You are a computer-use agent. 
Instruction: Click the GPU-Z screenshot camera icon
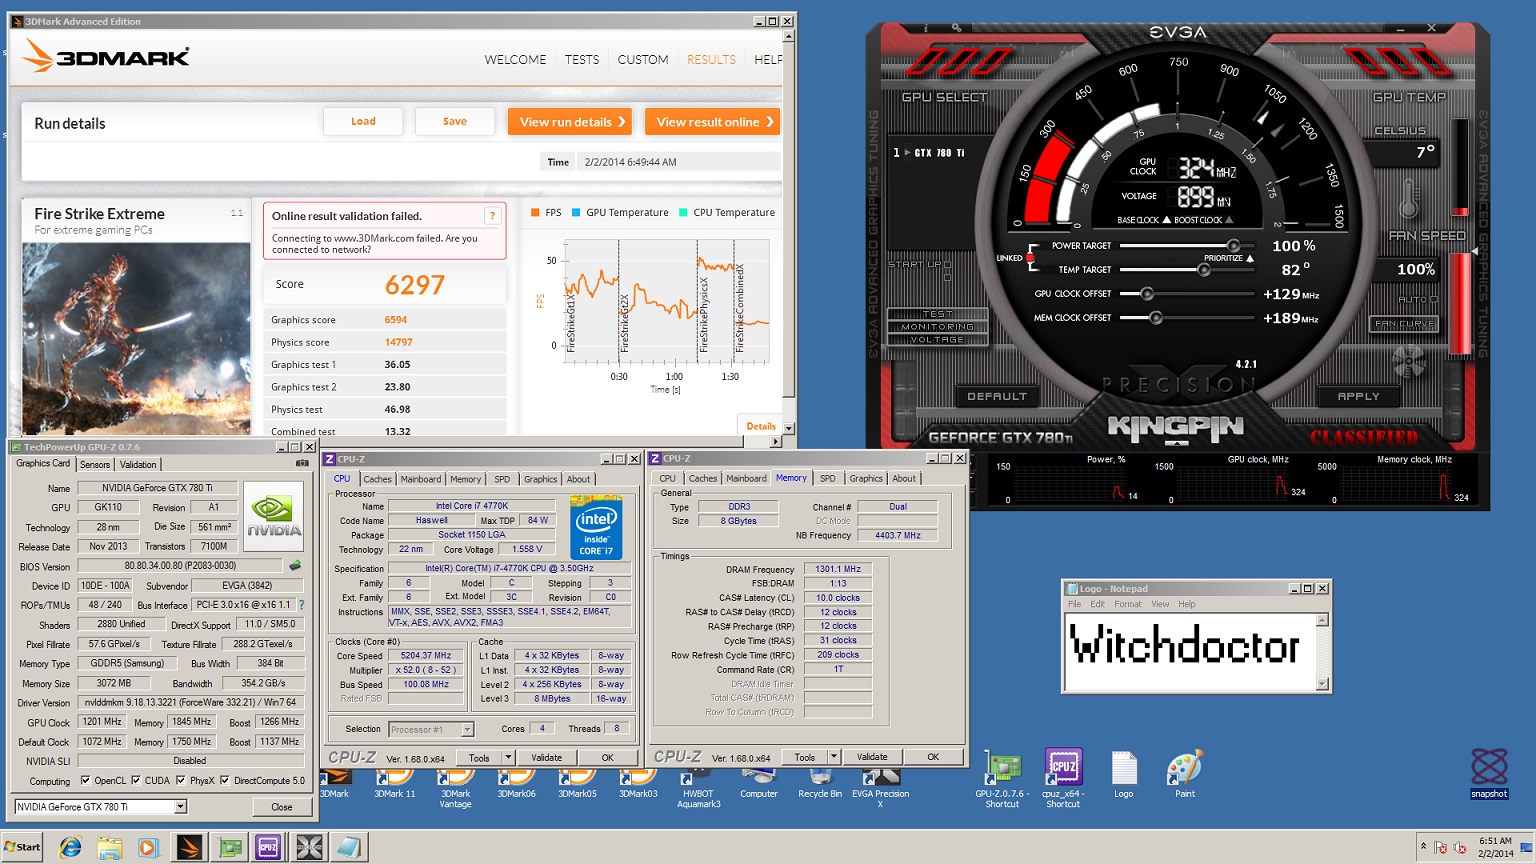[302, 464]
